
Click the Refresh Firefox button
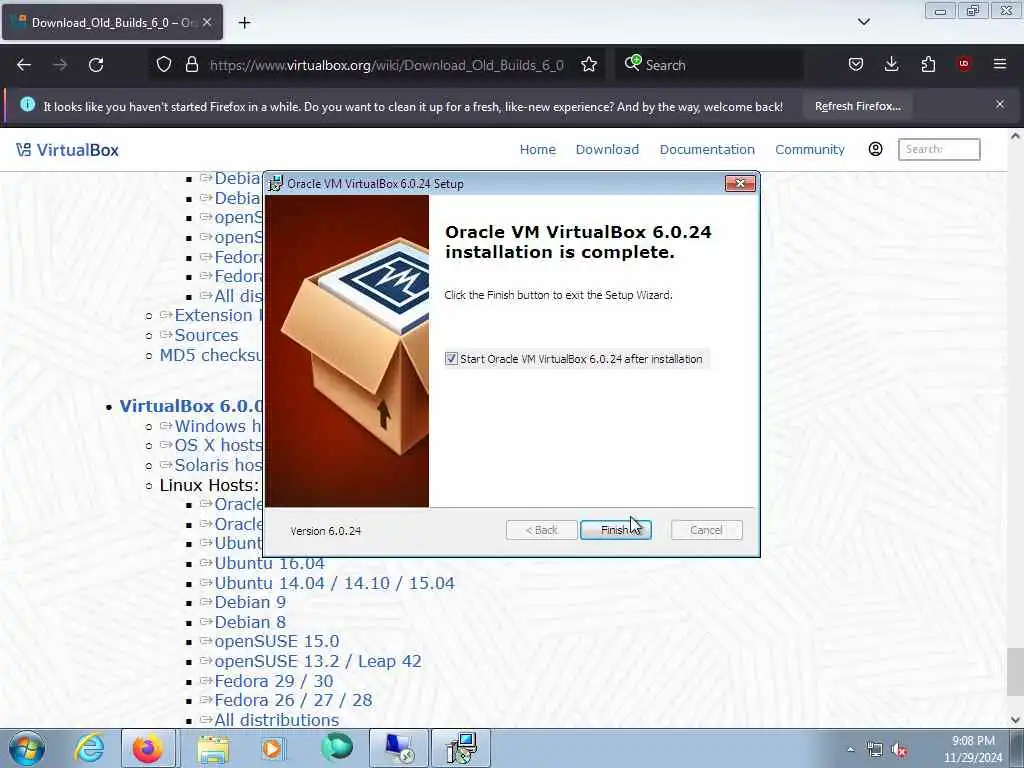click(857, 106)
